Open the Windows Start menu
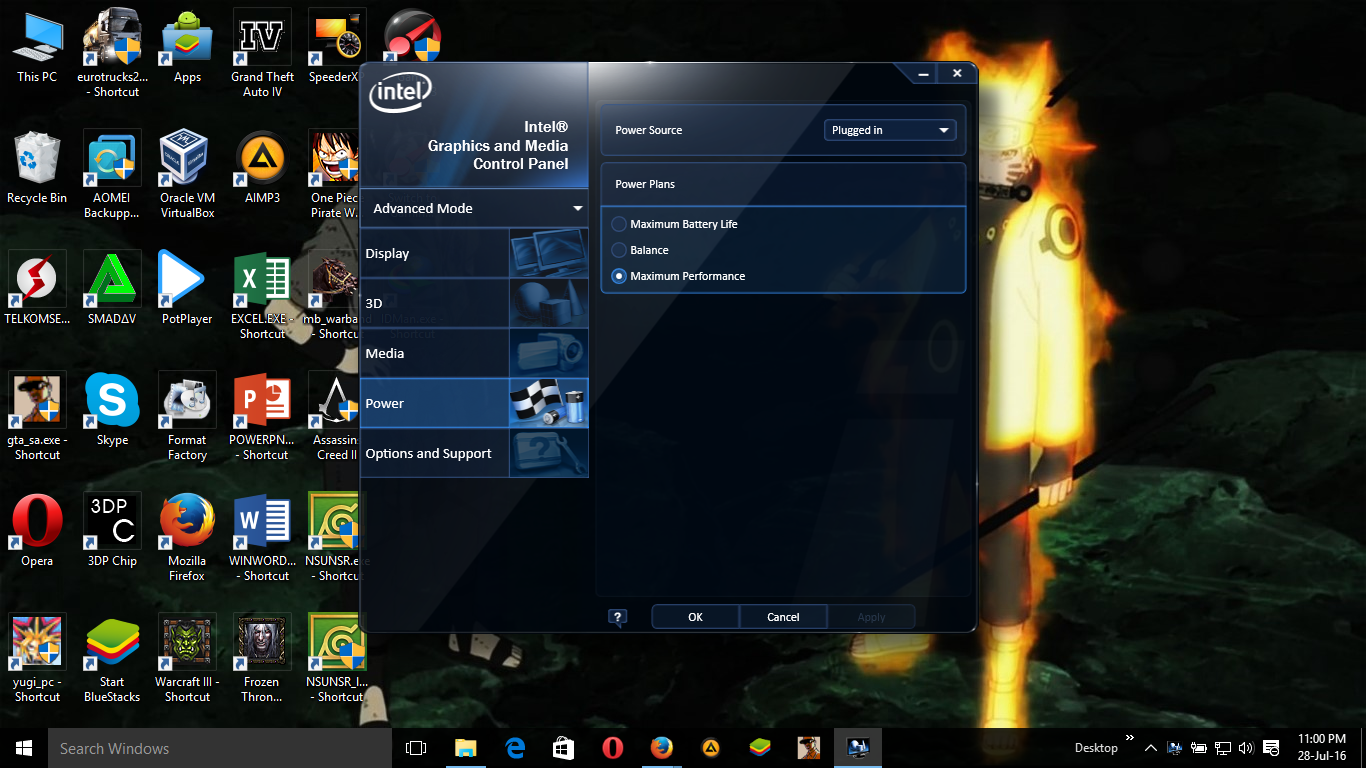 [24, 748]
